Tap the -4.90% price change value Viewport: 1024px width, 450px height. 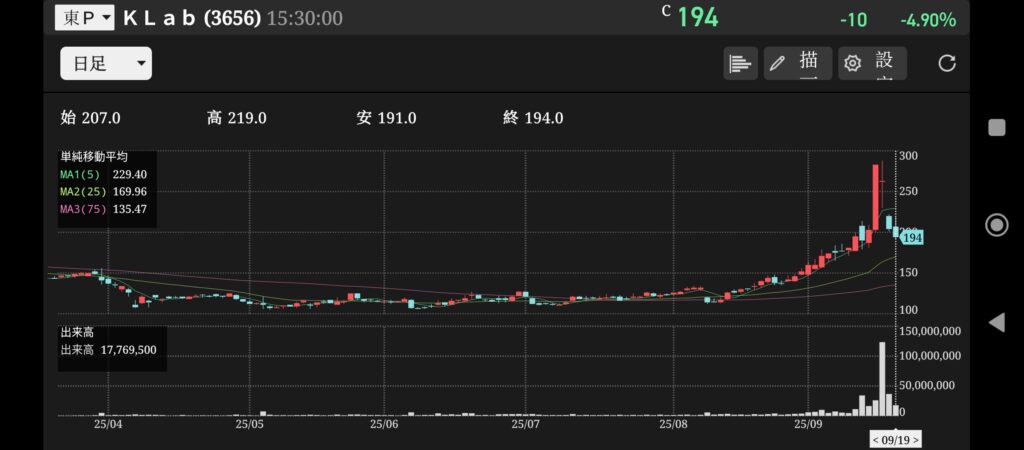pyautogui.click(x=927, y=20)
